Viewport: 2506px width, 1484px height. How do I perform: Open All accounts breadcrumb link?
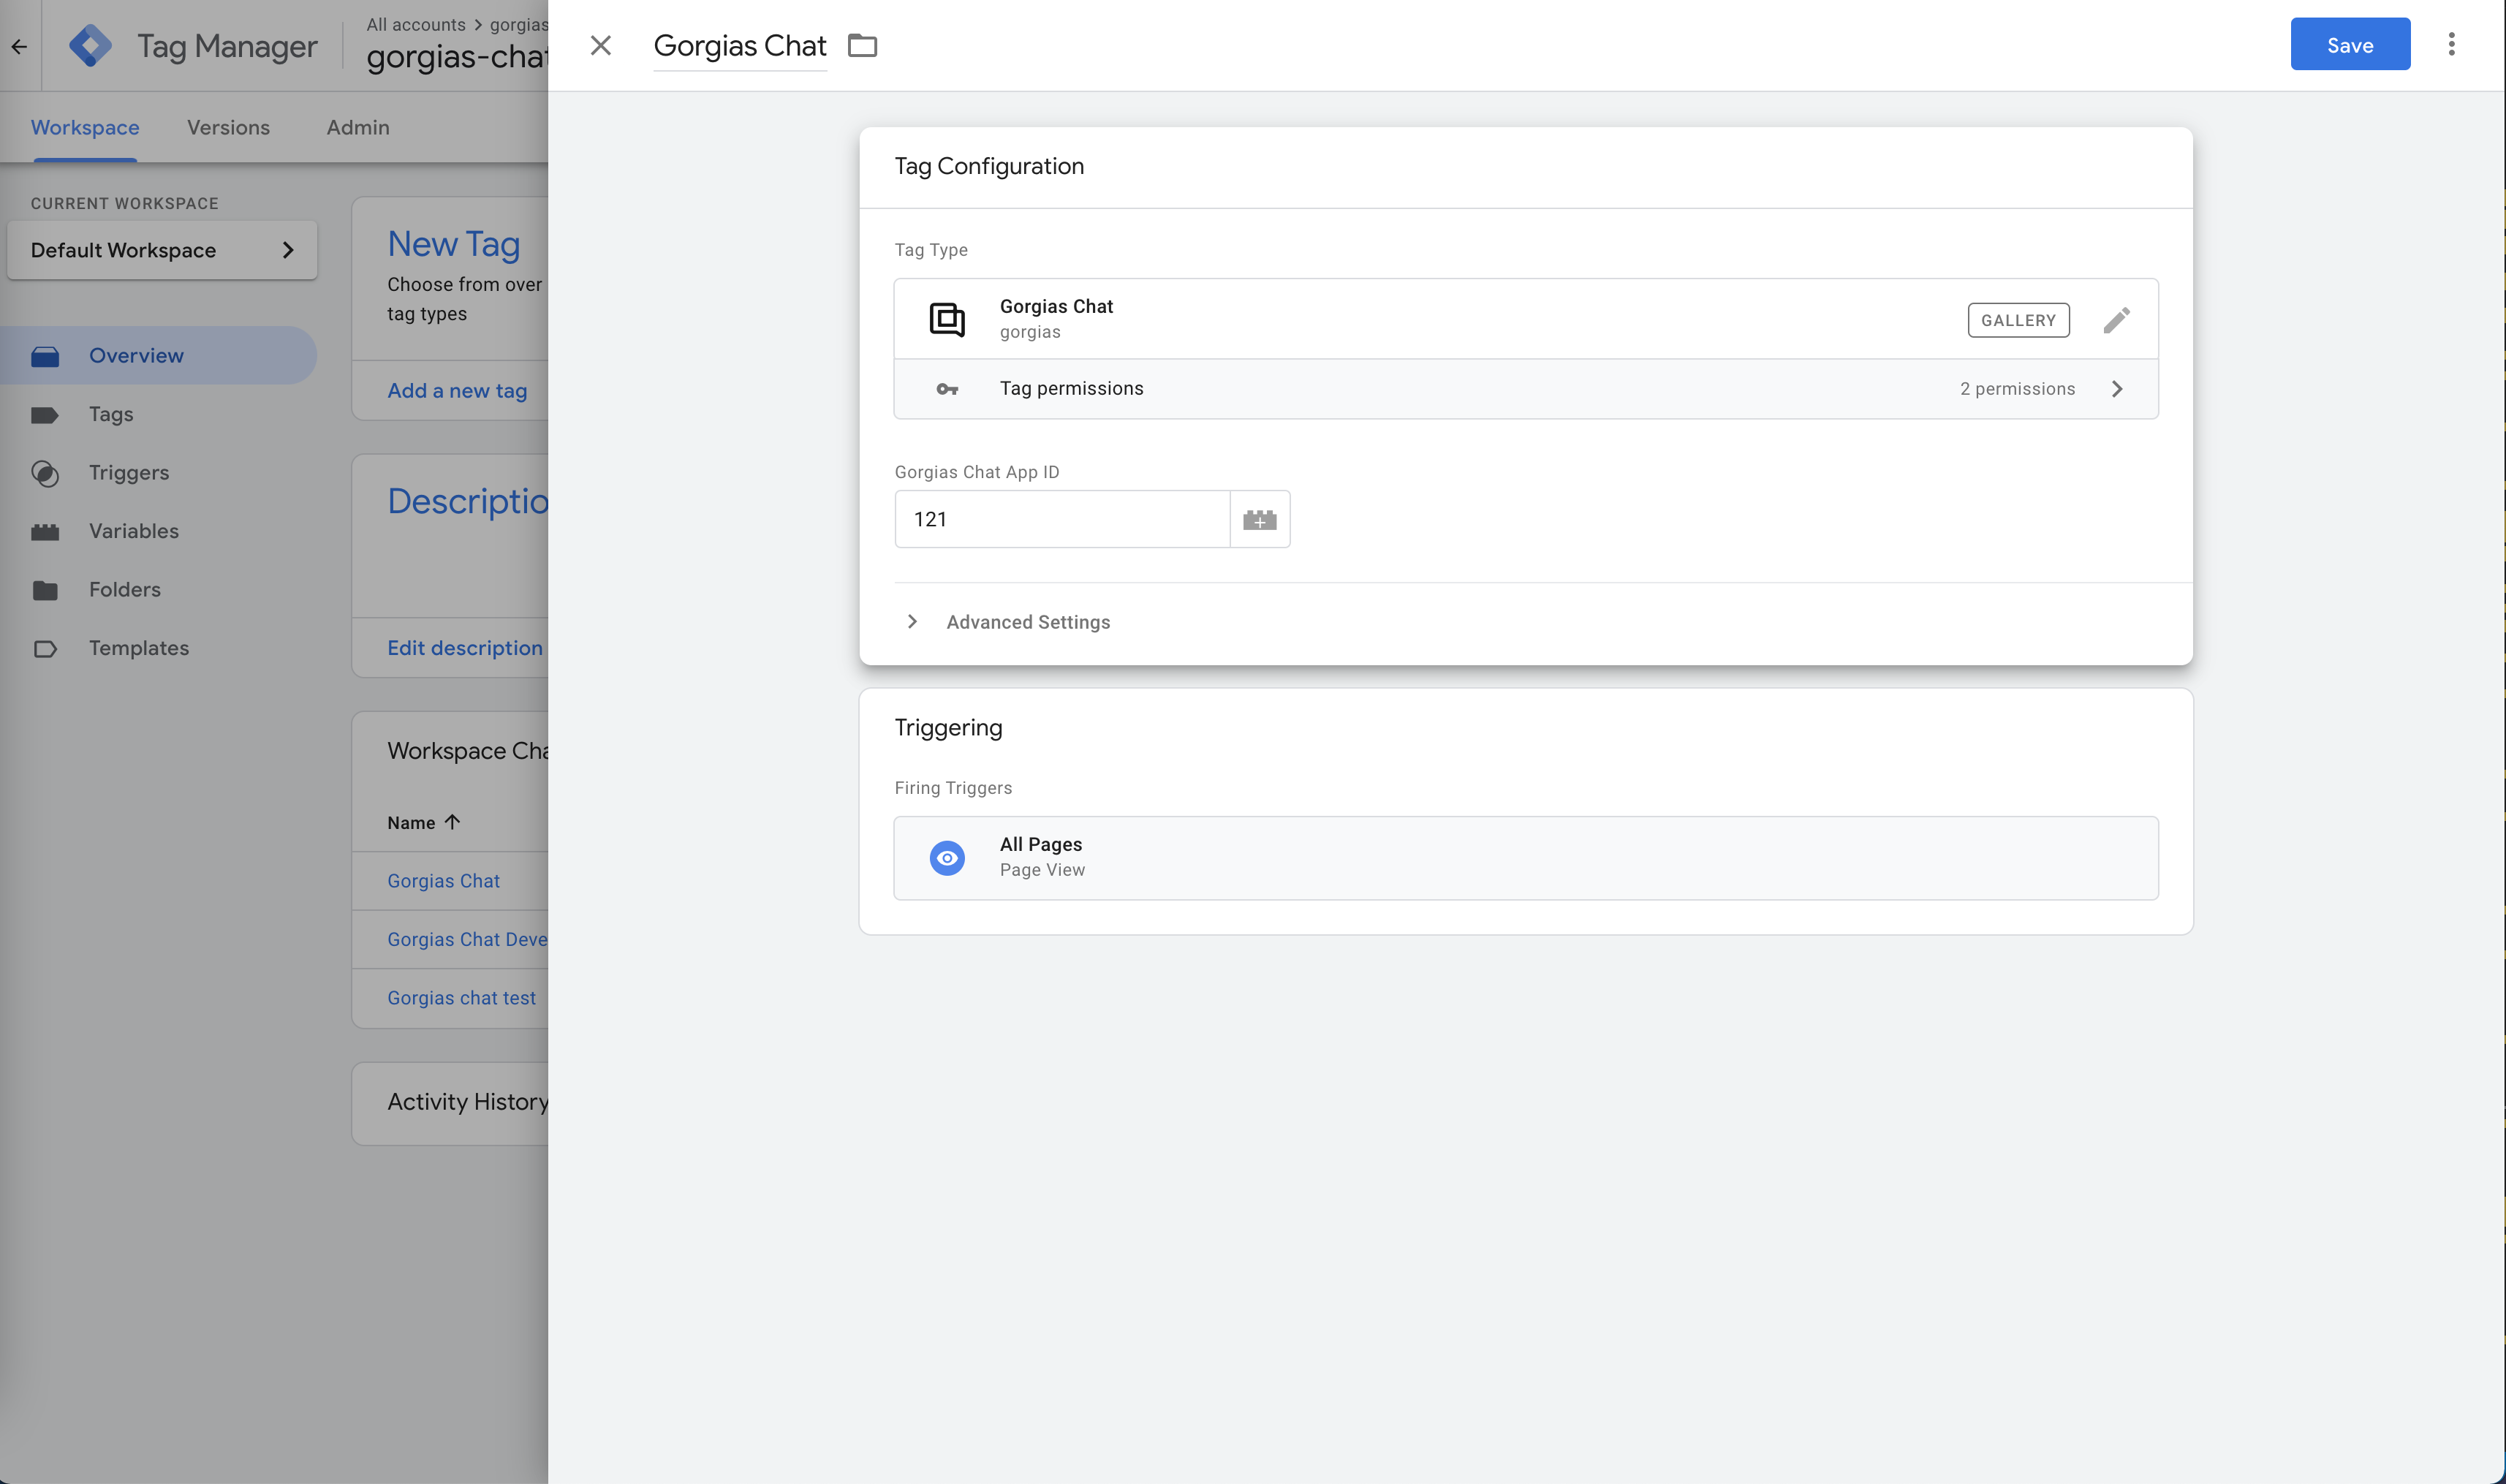pyautogui.click(x=416, y=24)
